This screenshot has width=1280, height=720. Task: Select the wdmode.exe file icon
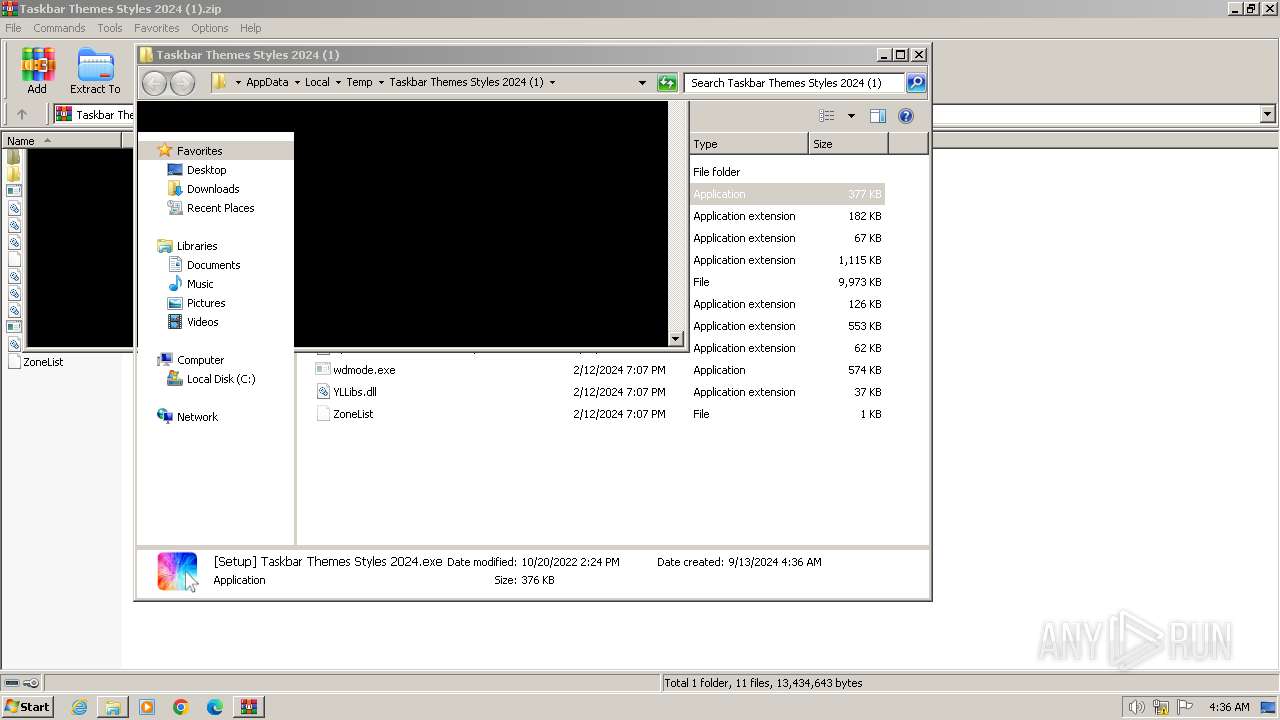[x=323, y=370]
